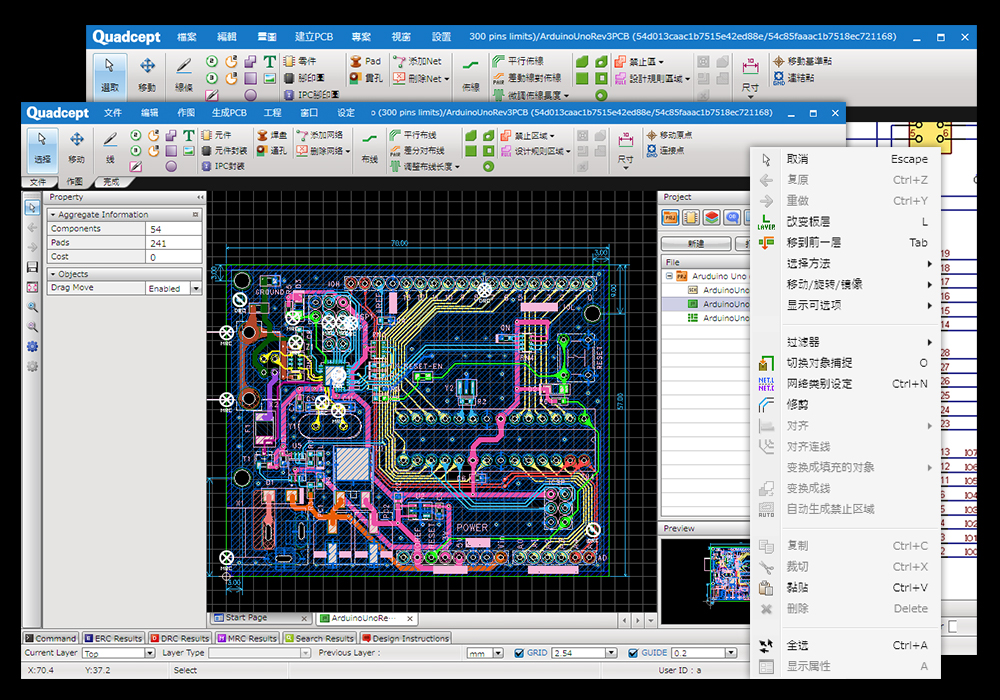Open the DRC Results tab
Viewport: 1000px width, 700px height.
click(179, 638)
